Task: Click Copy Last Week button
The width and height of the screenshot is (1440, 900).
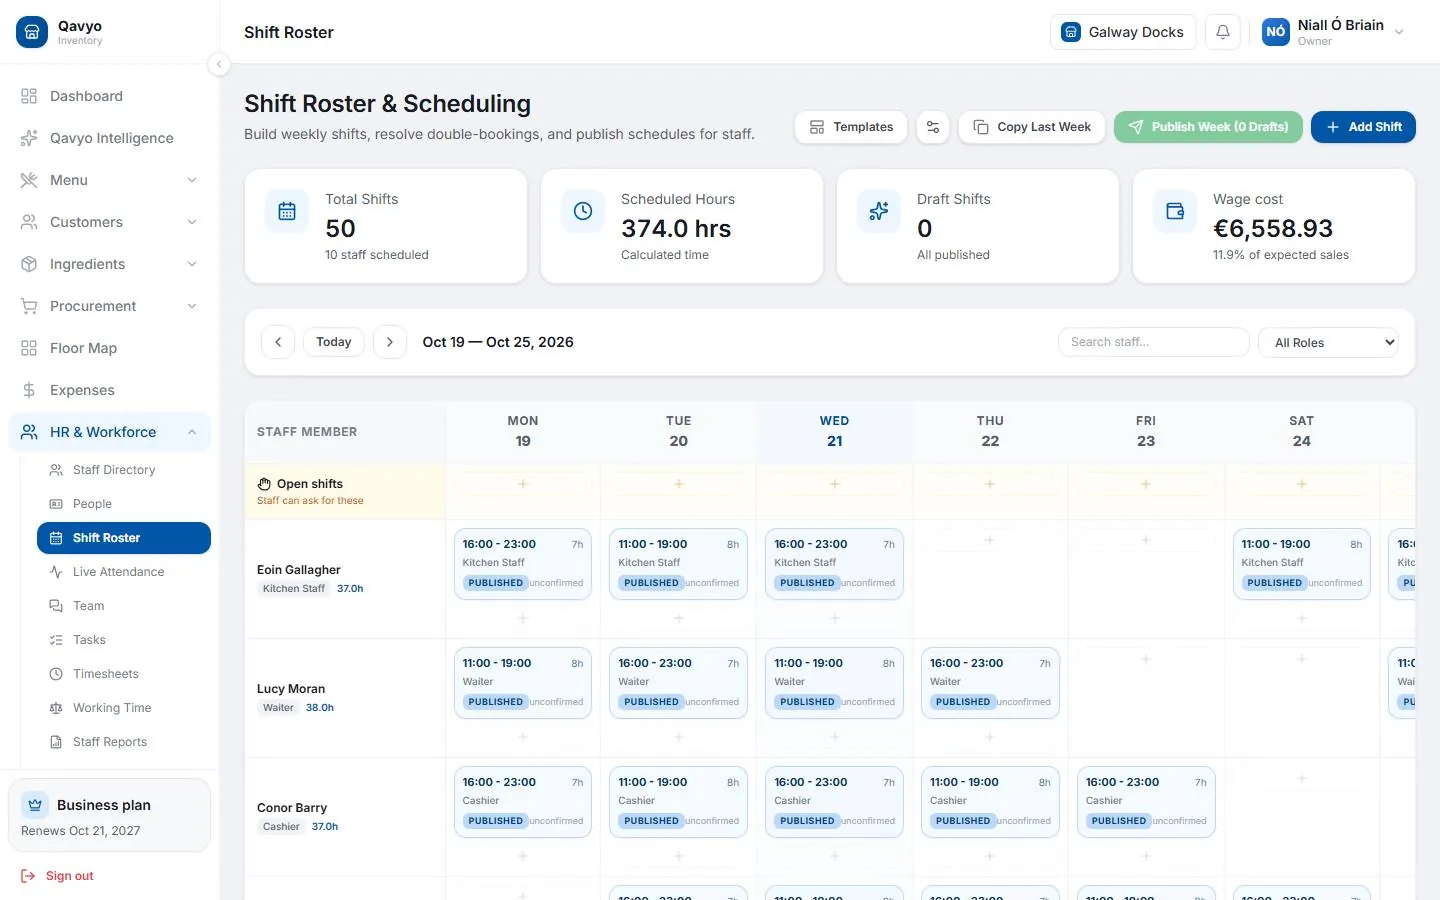Action: [x=1032, y=127]
